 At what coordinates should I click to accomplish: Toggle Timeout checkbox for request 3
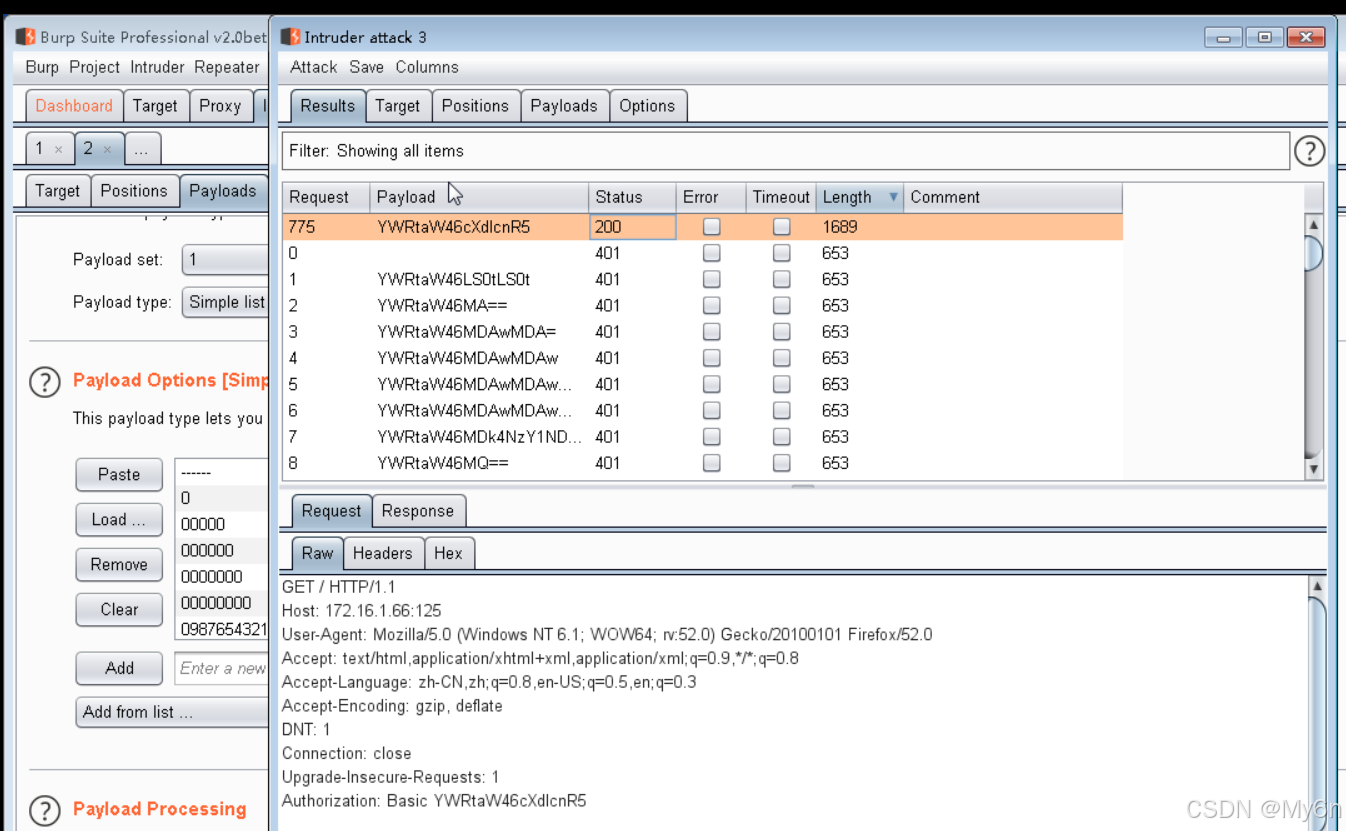pyautogui.click(x=781, y=331)
